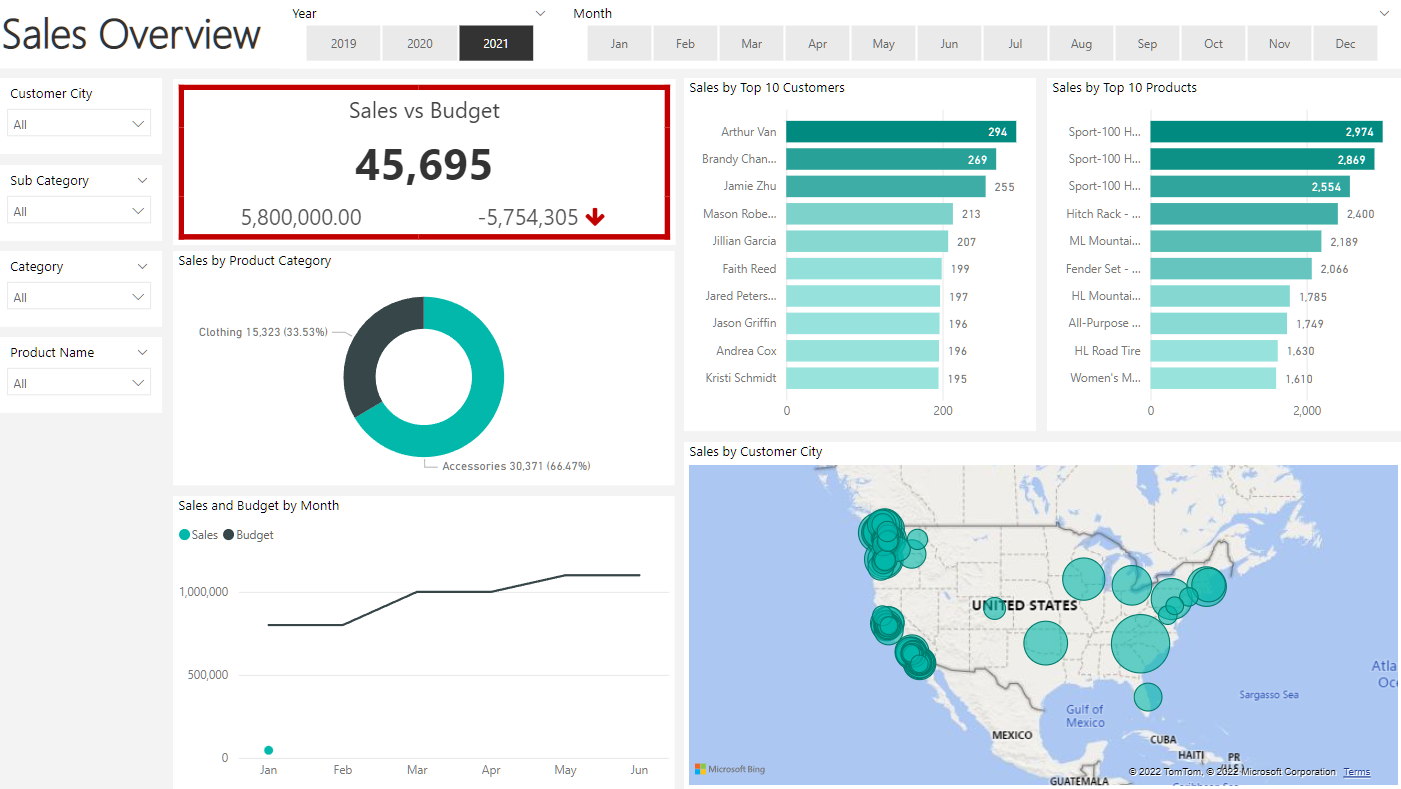The height and width of the screenshot is (789, 1401).
Task: Click the Sales by Top 10 Products title
Action: click(x=1125, y=88)
